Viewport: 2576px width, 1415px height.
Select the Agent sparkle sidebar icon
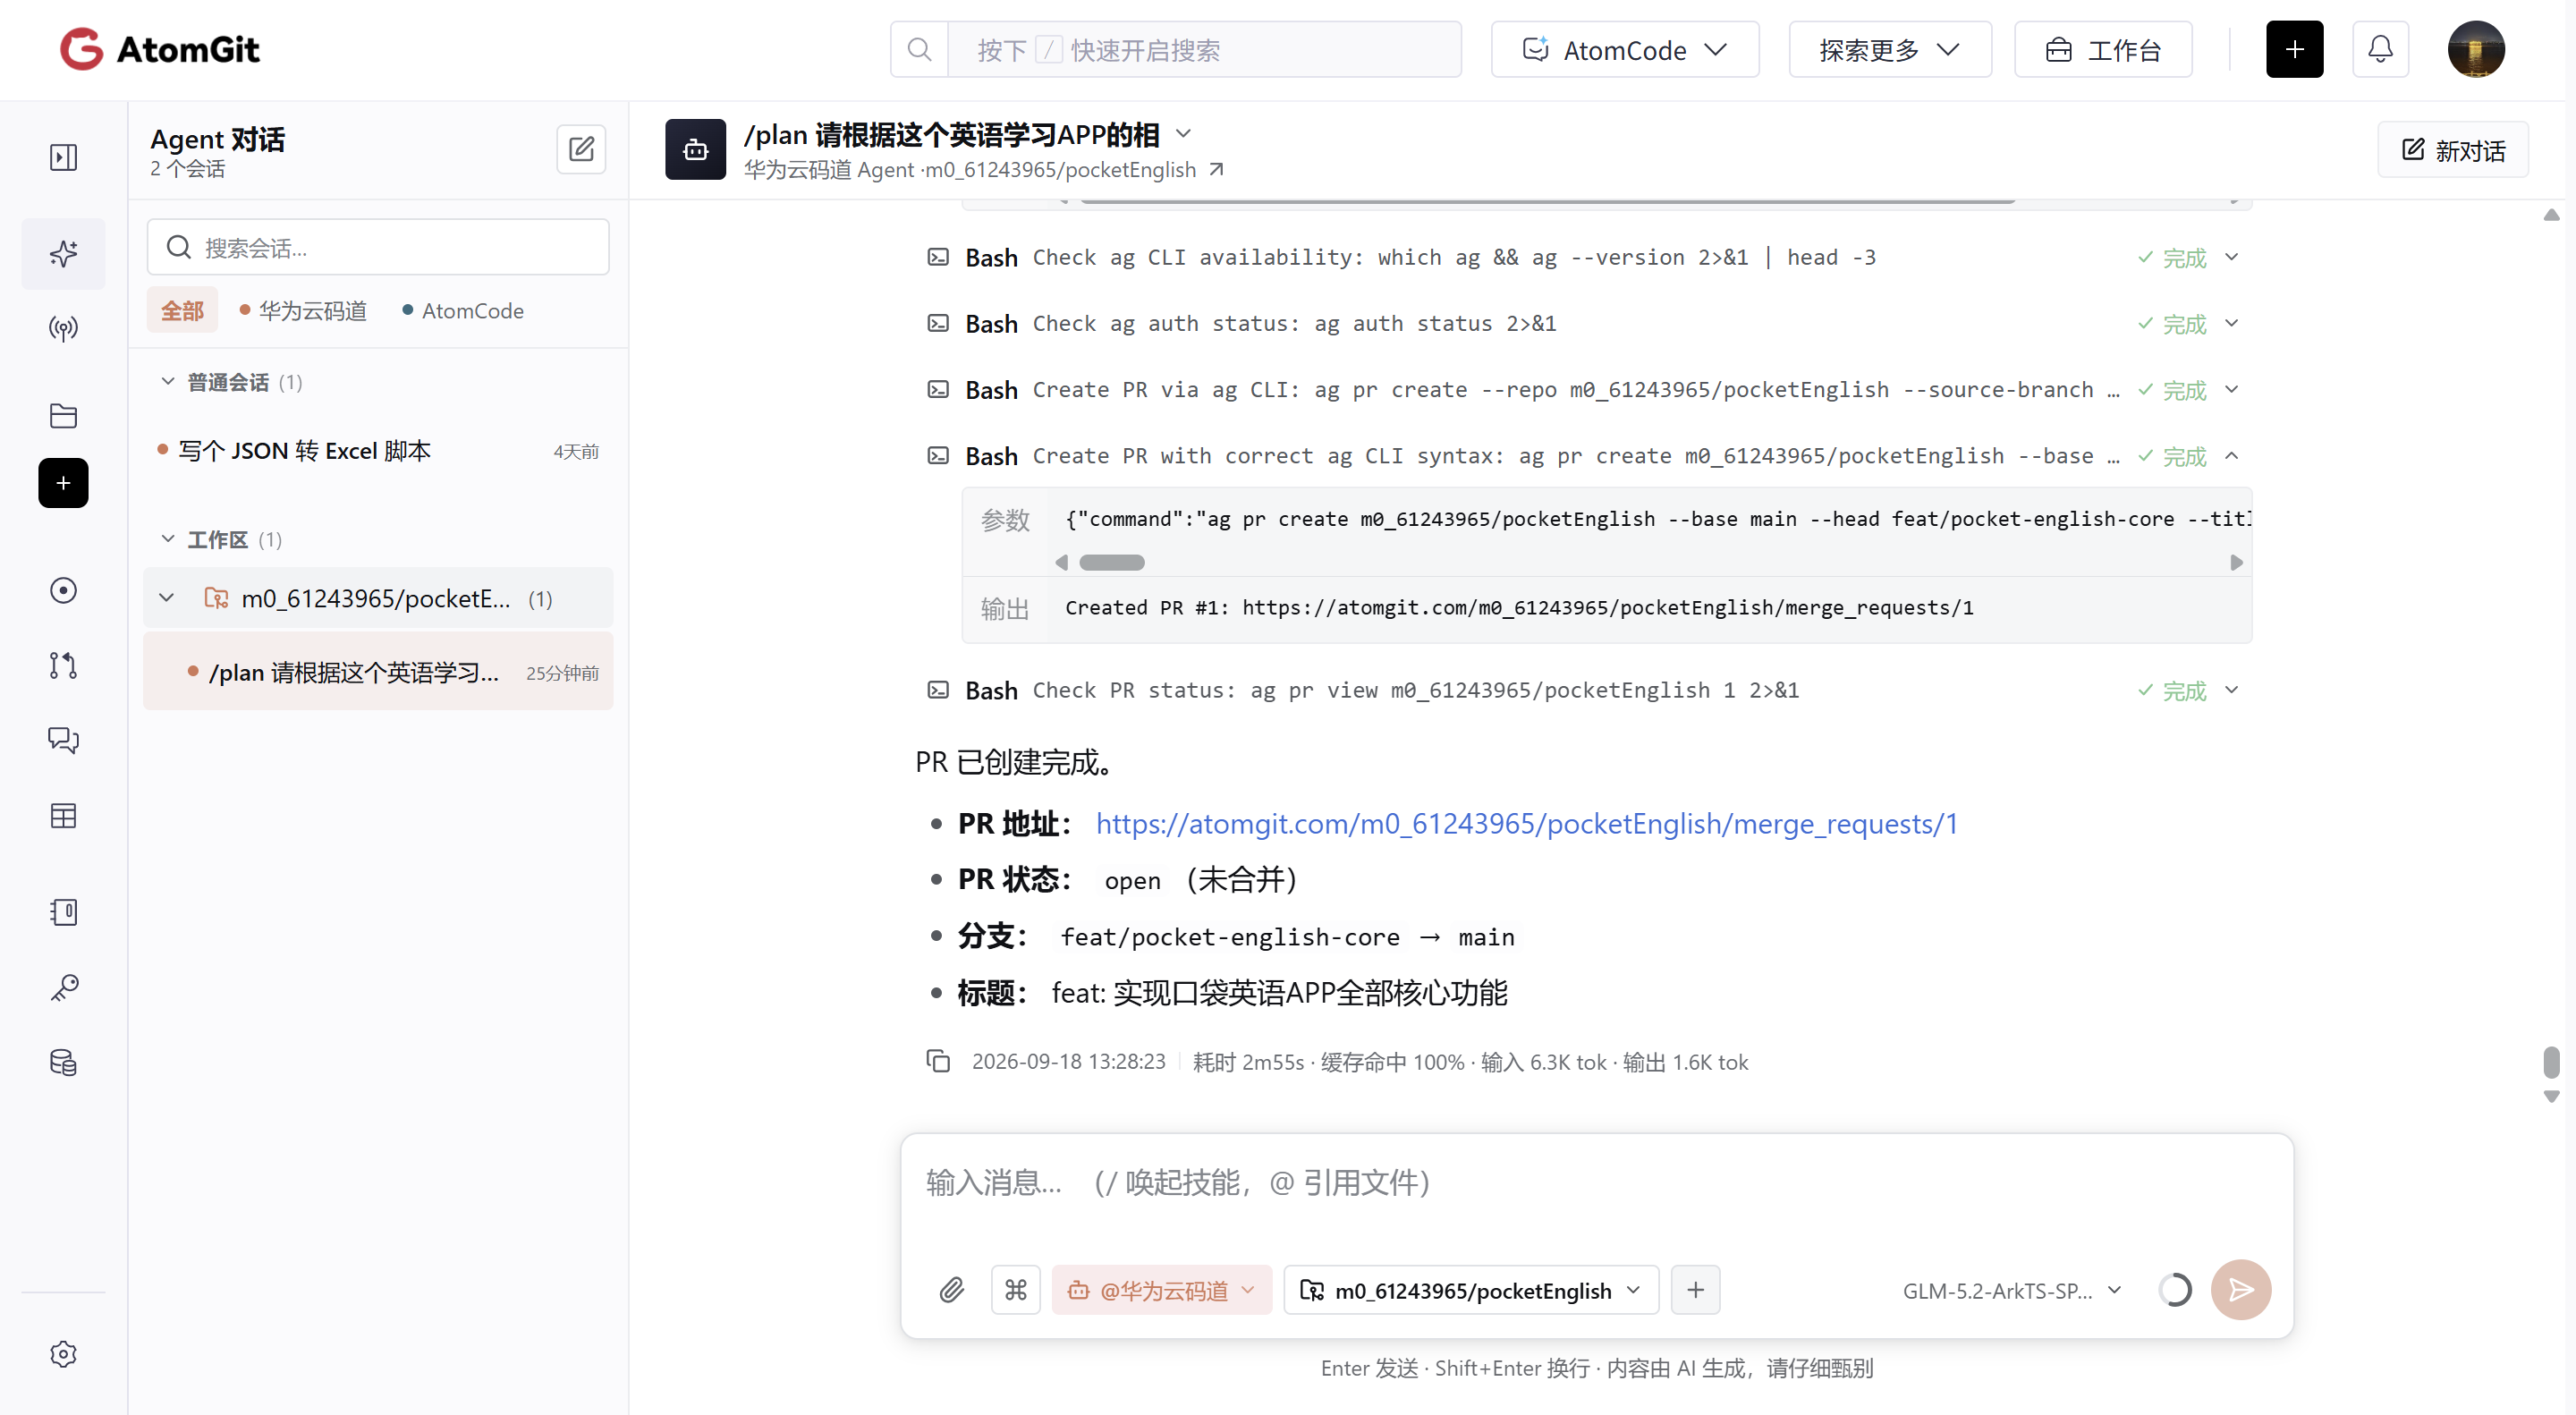tap(63, 253)
